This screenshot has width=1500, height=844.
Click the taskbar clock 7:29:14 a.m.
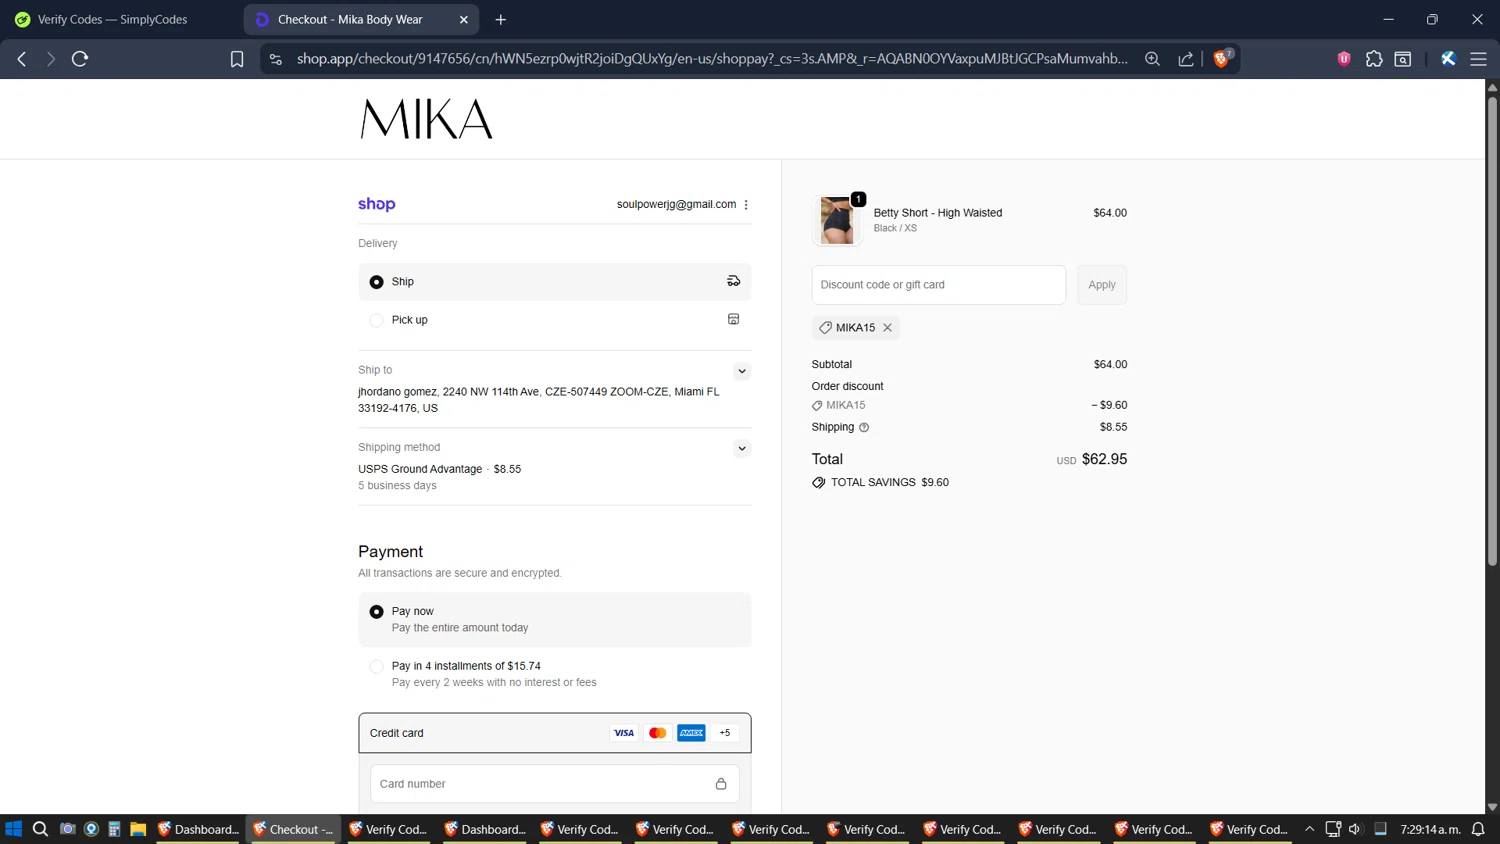point(1431,829)
